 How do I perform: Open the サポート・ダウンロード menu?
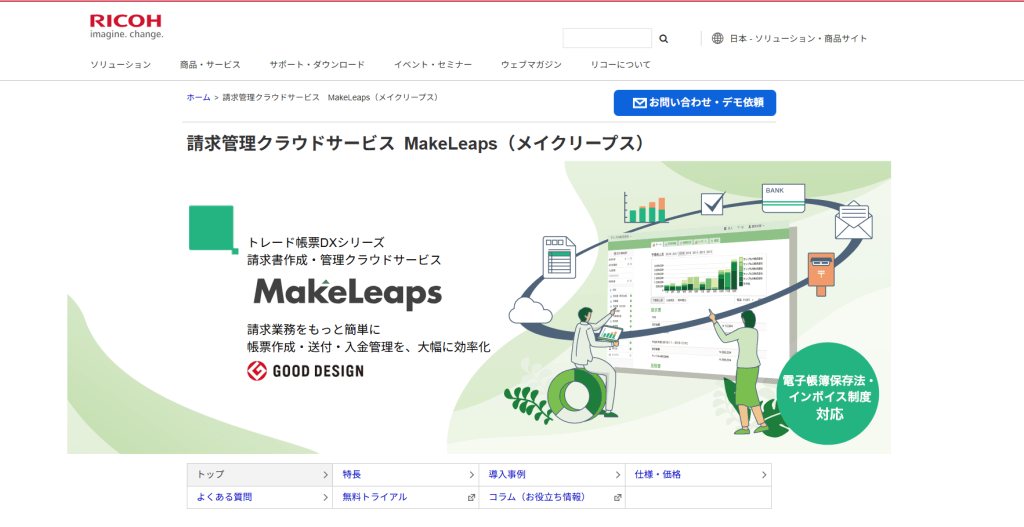(317, 65)
